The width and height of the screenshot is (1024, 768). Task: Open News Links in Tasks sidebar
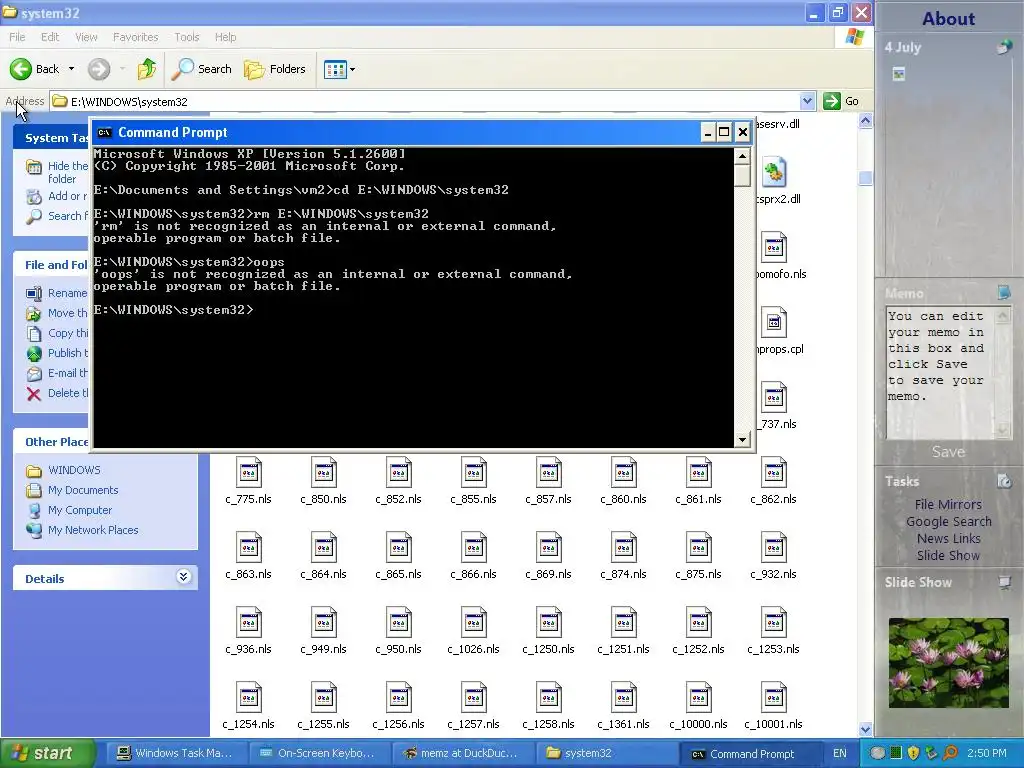948,538
